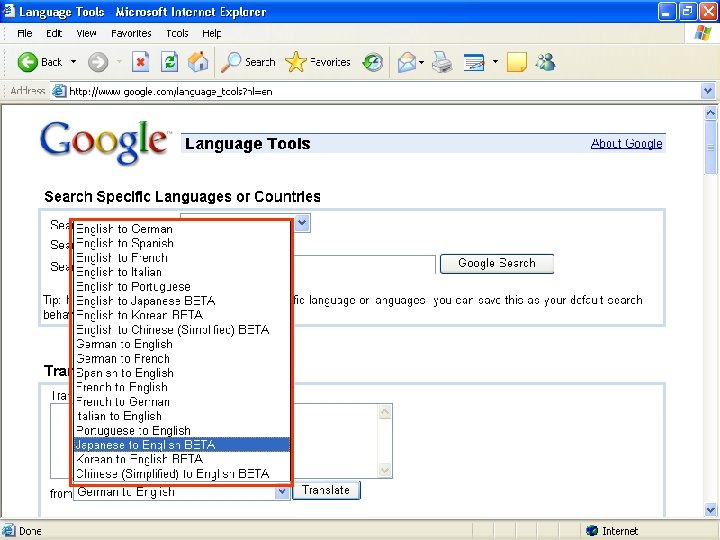
Task: Open Back button history dropdown arrow
Action: tap(73, 62)
